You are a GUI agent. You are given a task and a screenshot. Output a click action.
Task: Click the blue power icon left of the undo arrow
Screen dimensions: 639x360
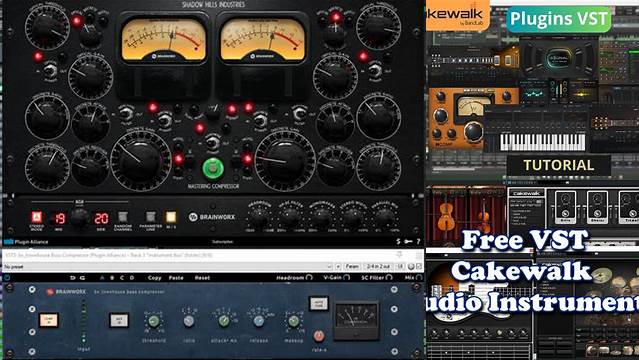tap(7, 278)
